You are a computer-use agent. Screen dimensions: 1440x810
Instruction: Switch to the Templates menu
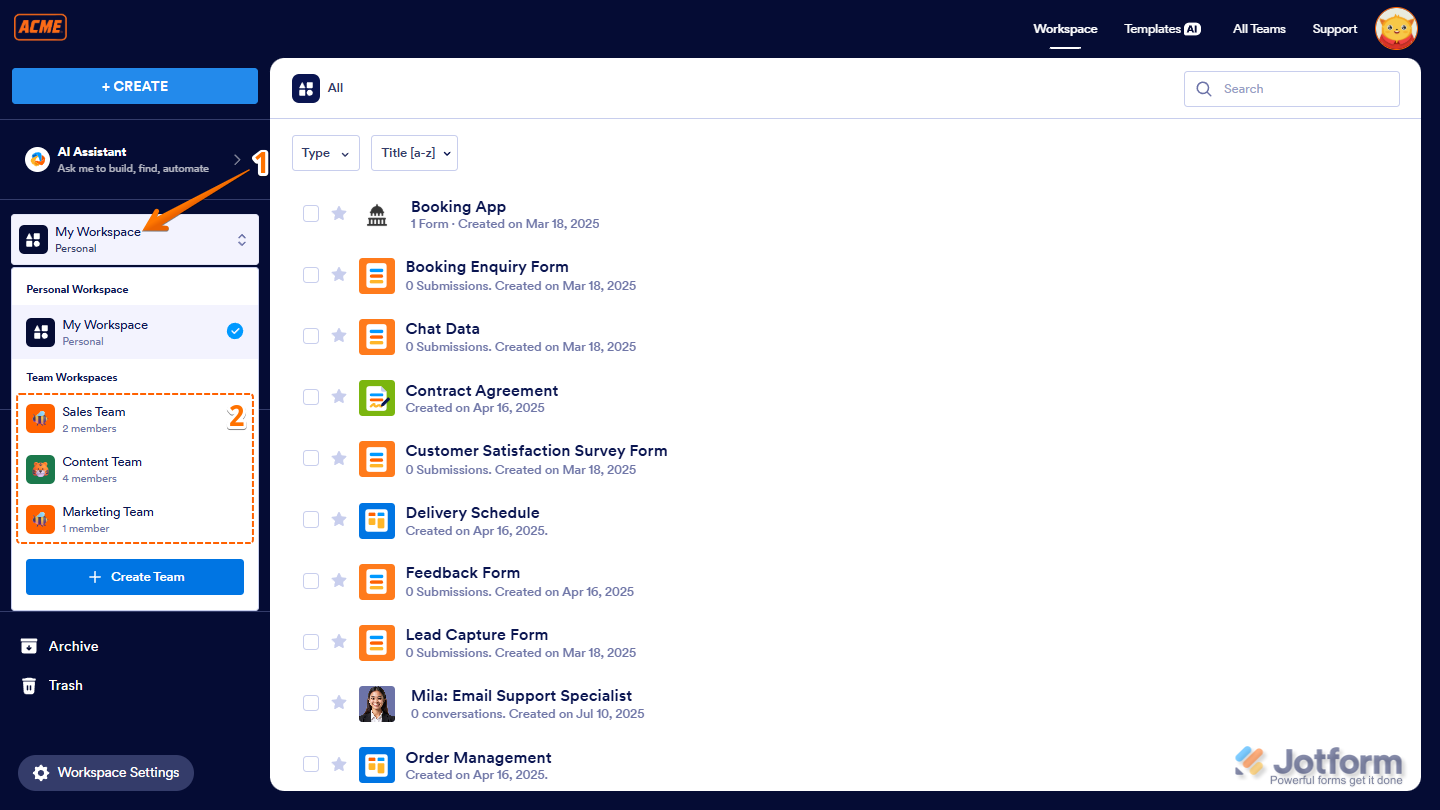pos(1162,29)
